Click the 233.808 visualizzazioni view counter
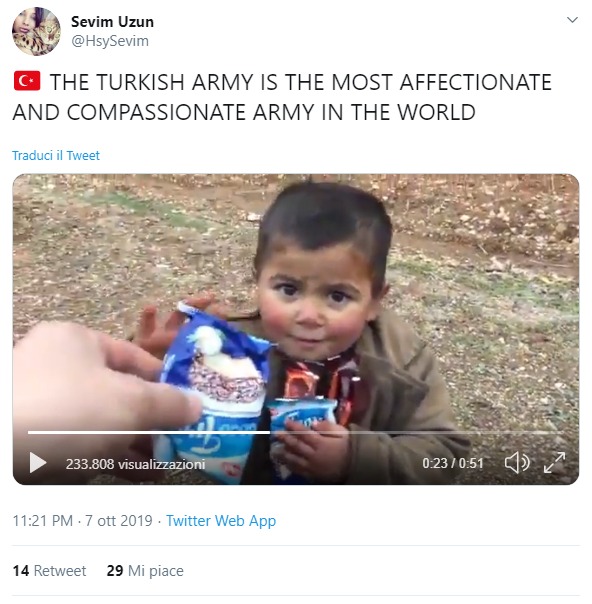The image size is (592, 604). point(135,464)
